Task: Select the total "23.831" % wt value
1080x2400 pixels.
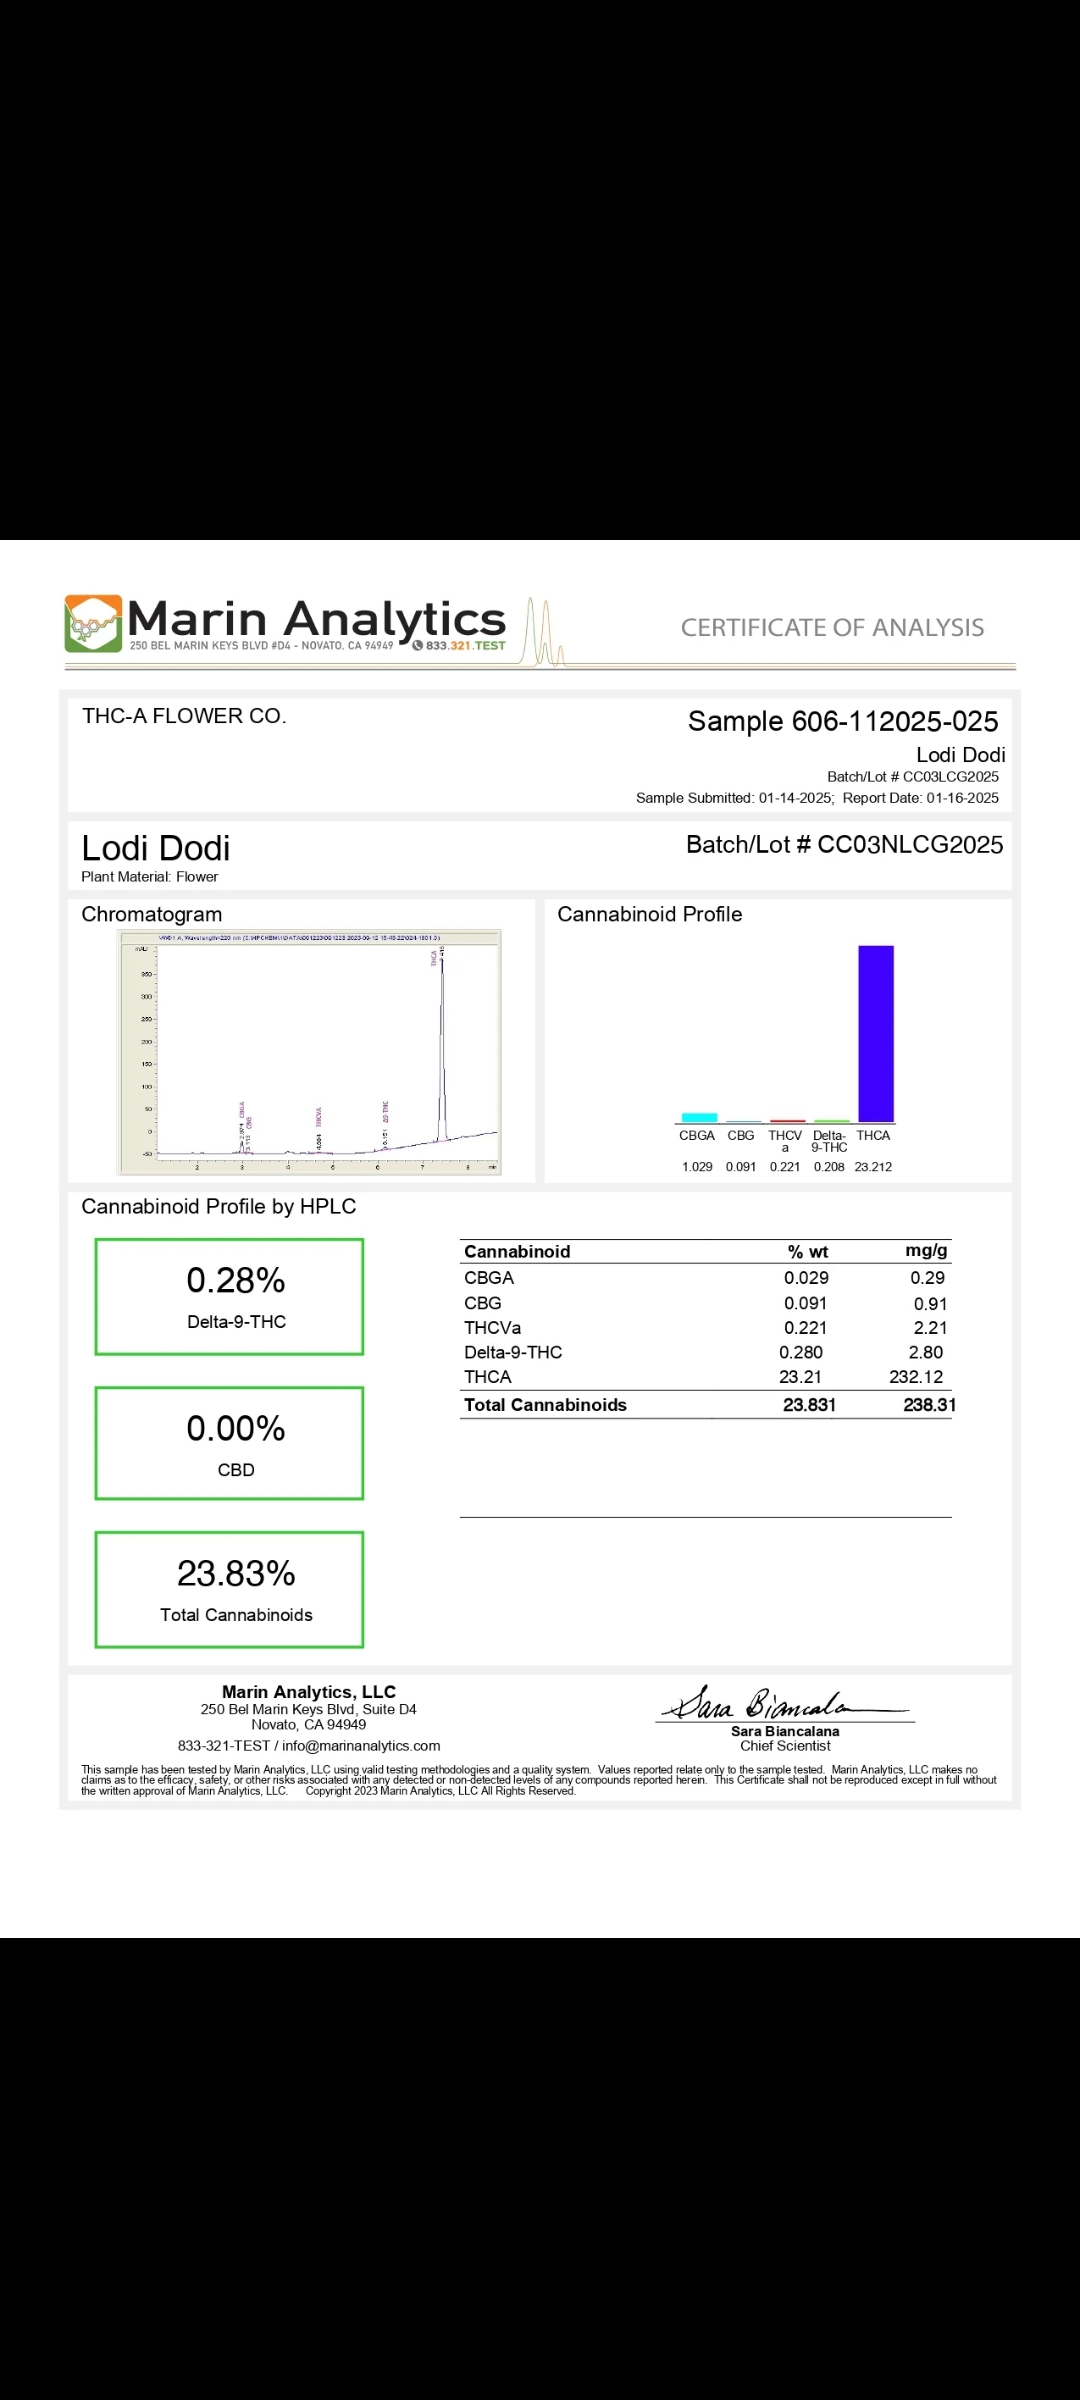Action: coord(809,1405)
